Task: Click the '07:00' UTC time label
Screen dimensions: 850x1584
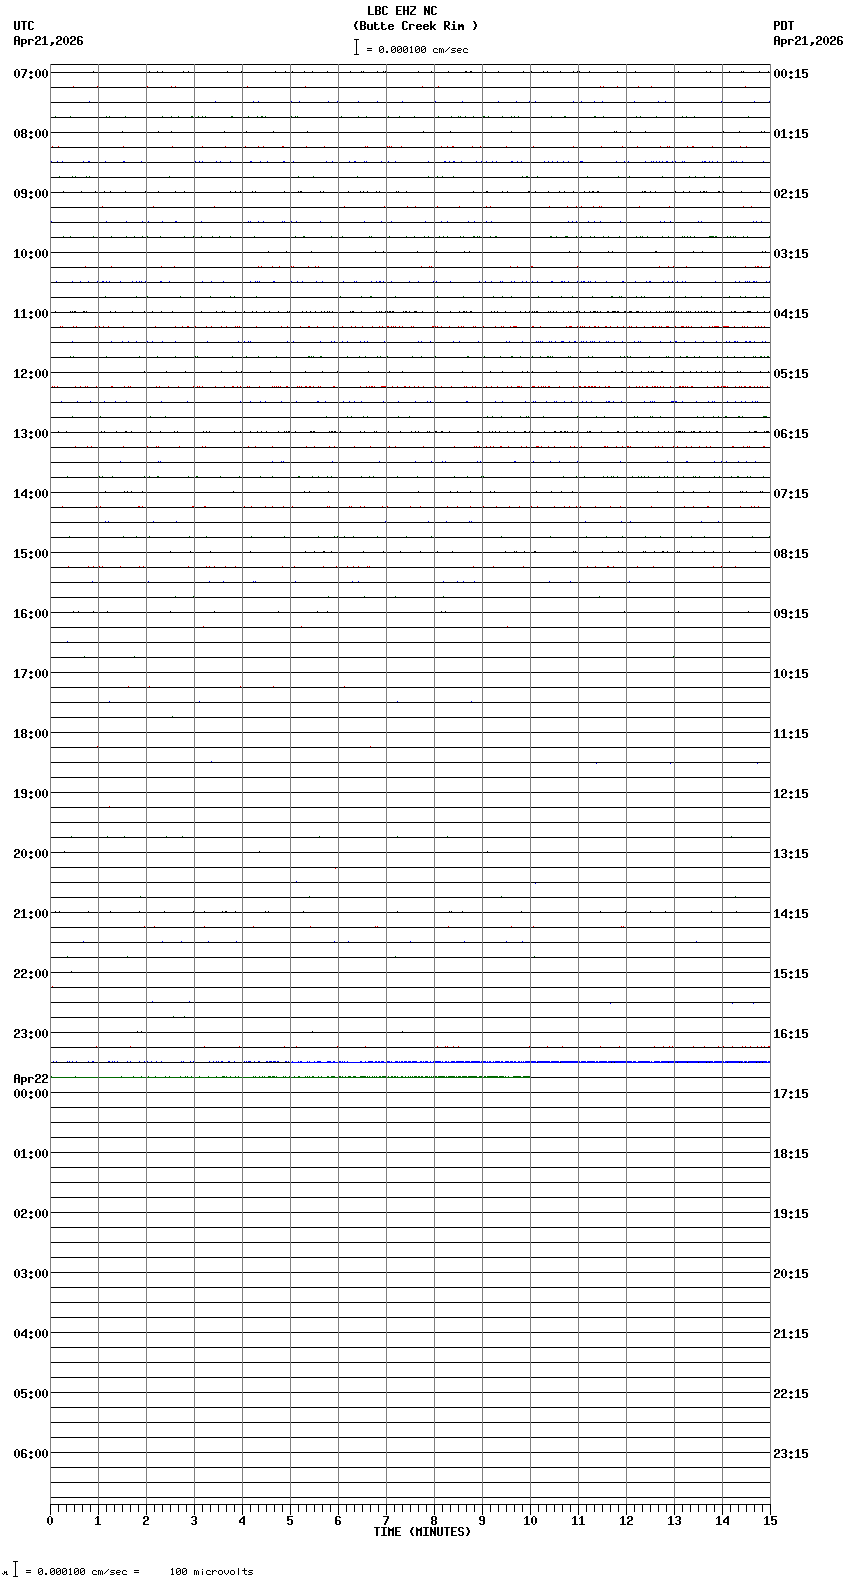Action: [x=31, y=74]
